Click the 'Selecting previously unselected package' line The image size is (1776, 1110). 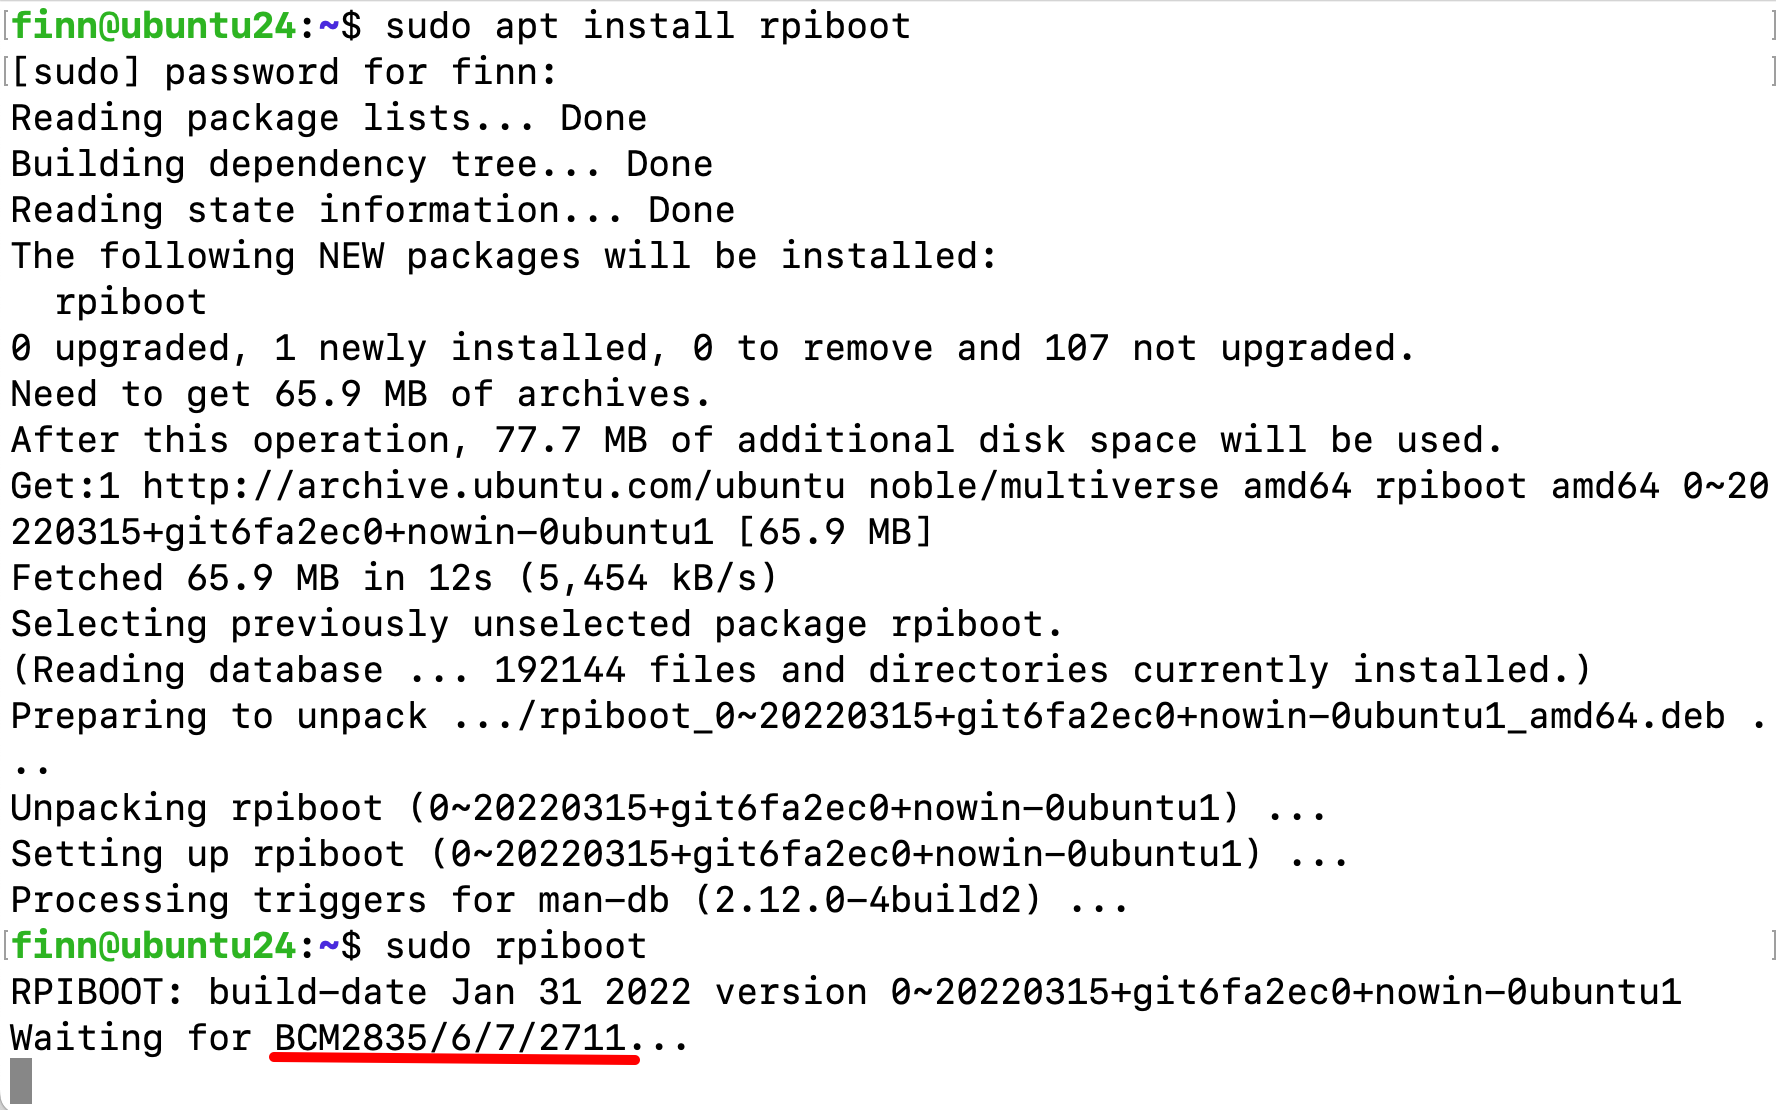point(537,624)
